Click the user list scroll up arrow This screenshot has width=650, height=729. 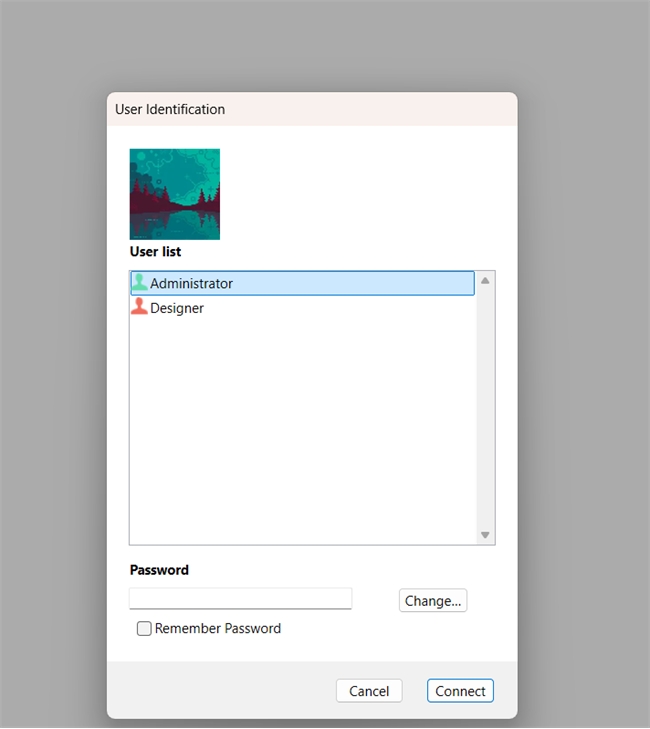point(485,280)
